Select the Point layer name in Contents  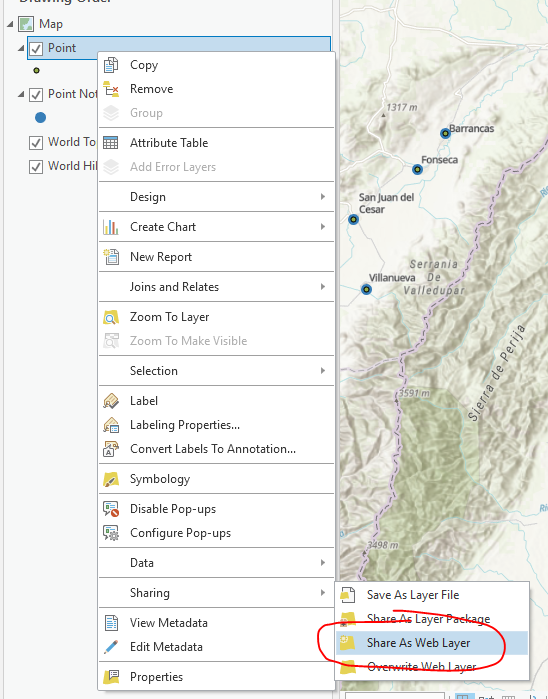tap(62, 48)
